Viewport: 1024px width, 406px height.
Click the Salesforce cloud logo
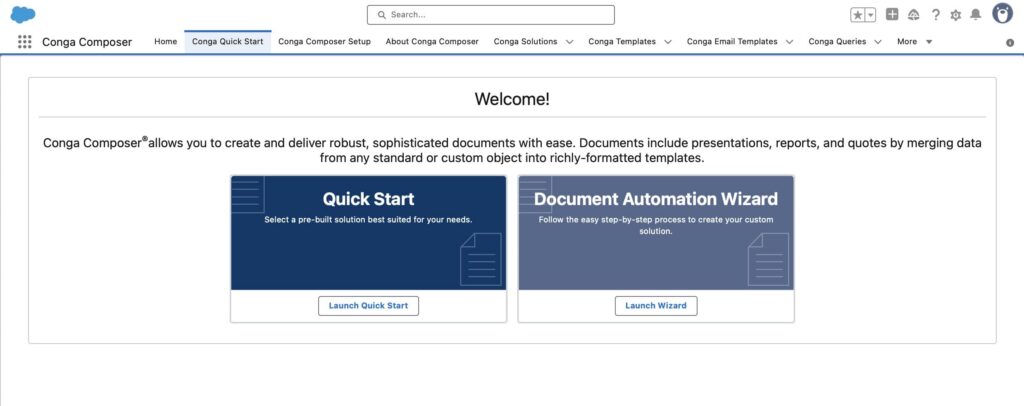click(x=23, y=14)
